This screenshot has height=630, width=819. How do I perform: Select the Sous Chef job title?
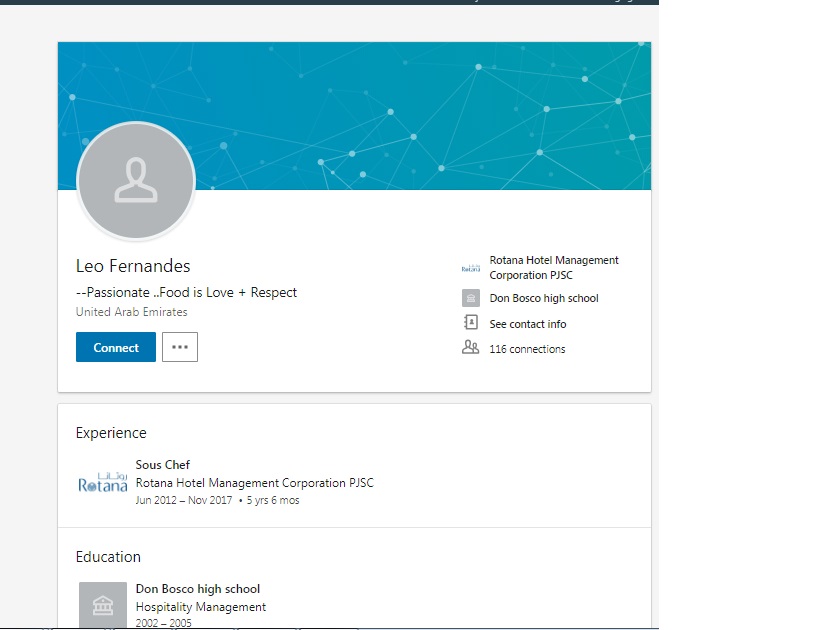163,465
